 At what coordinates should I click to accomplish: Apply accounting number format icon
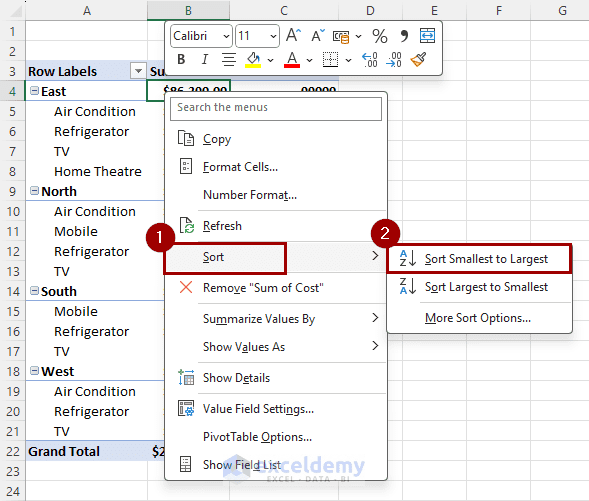[x=341, y=36]
